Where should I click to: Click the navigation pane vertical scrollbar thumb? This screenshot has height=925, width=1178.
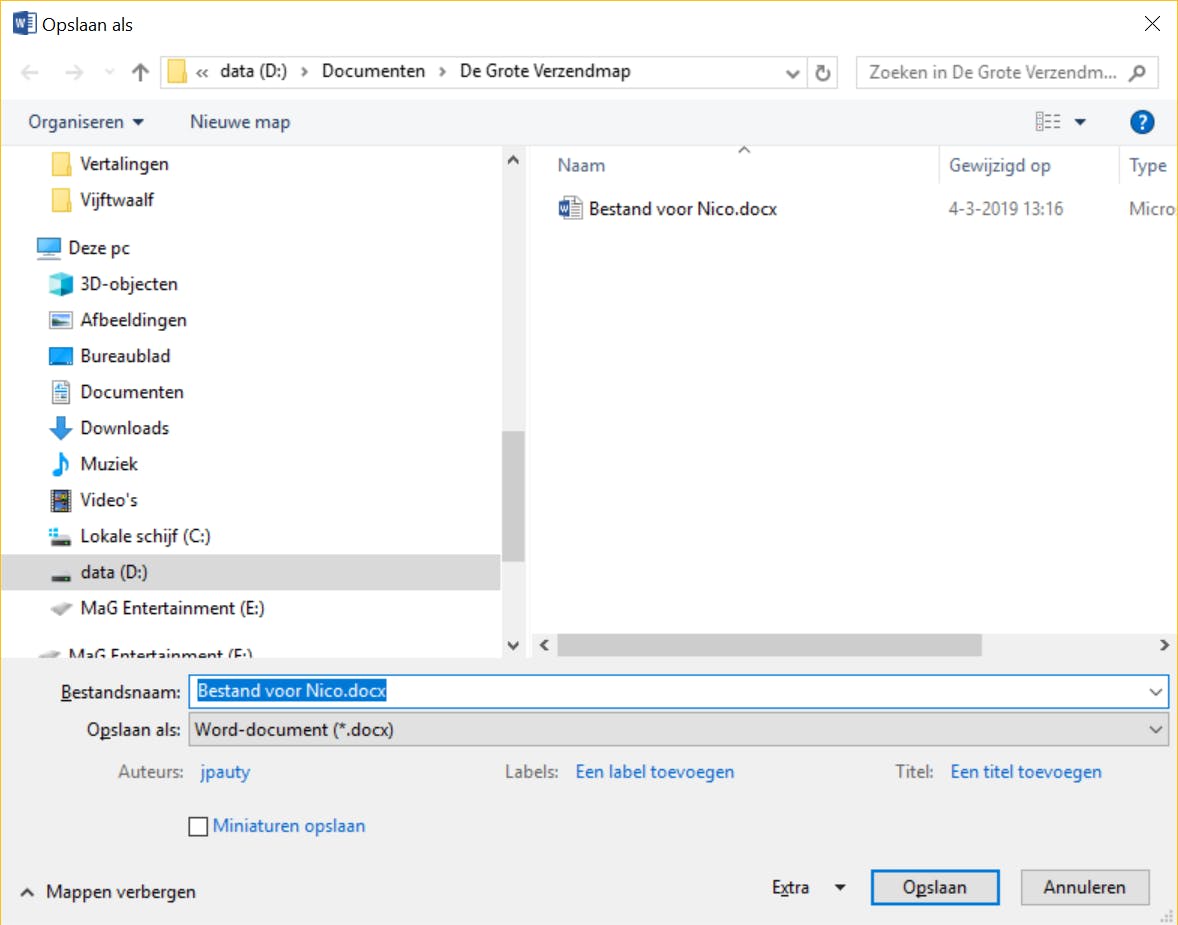pyautogui.click(x=513, y=496)
